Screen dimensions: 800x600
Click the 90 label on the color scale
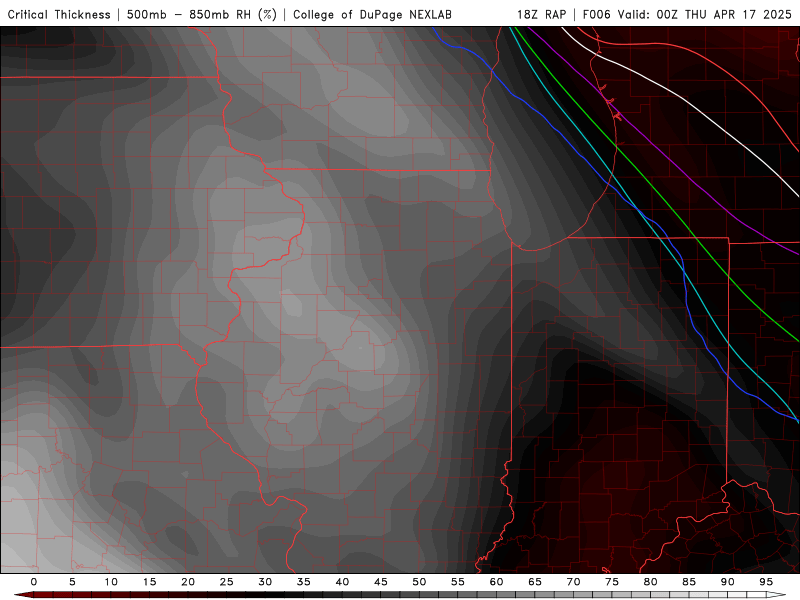point(727,582)
